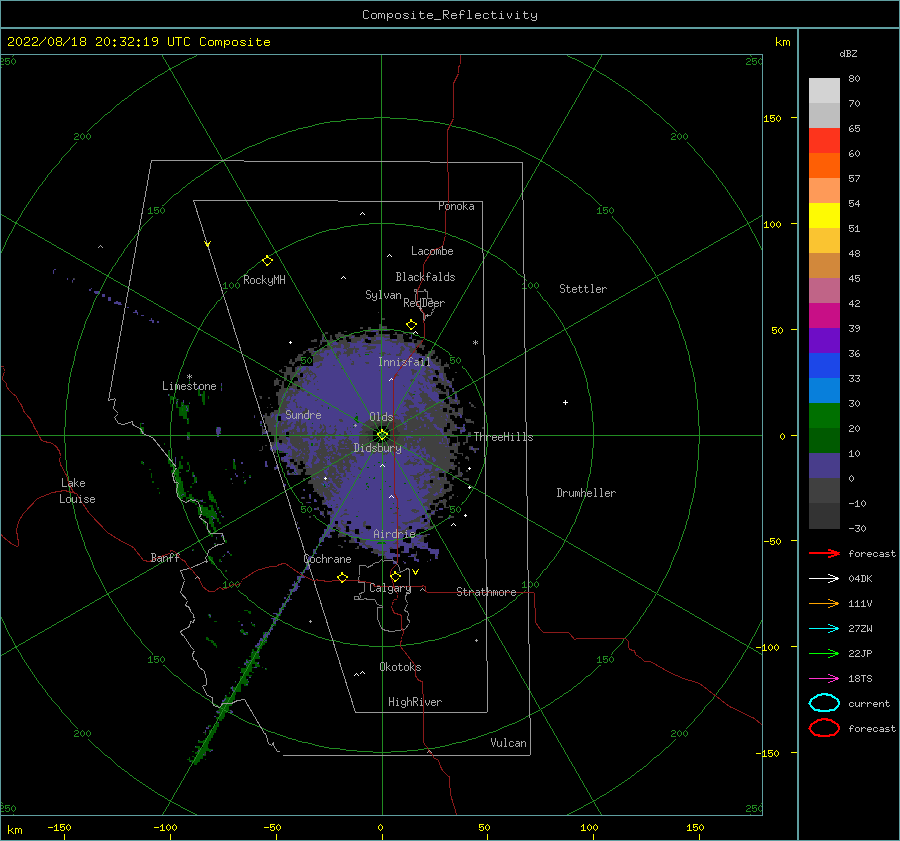This screenshot has width=900, height=841.
Task: Select the cyan 27ZW arrow in legend
Action: (x=824, y=629)
